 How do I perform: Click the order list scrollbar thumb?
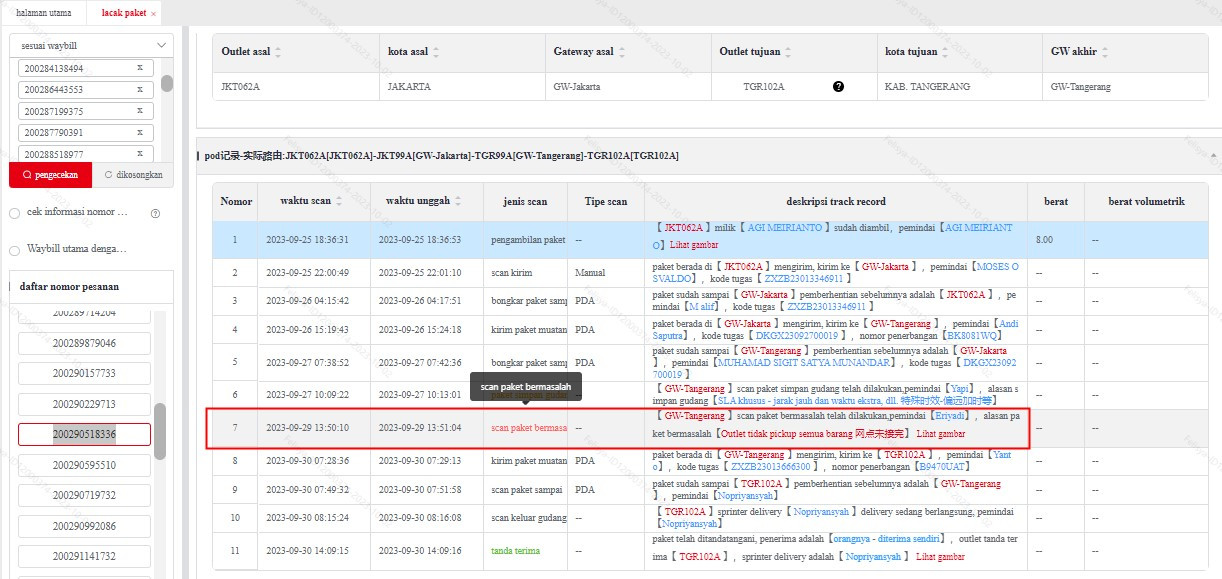(160, 431)
